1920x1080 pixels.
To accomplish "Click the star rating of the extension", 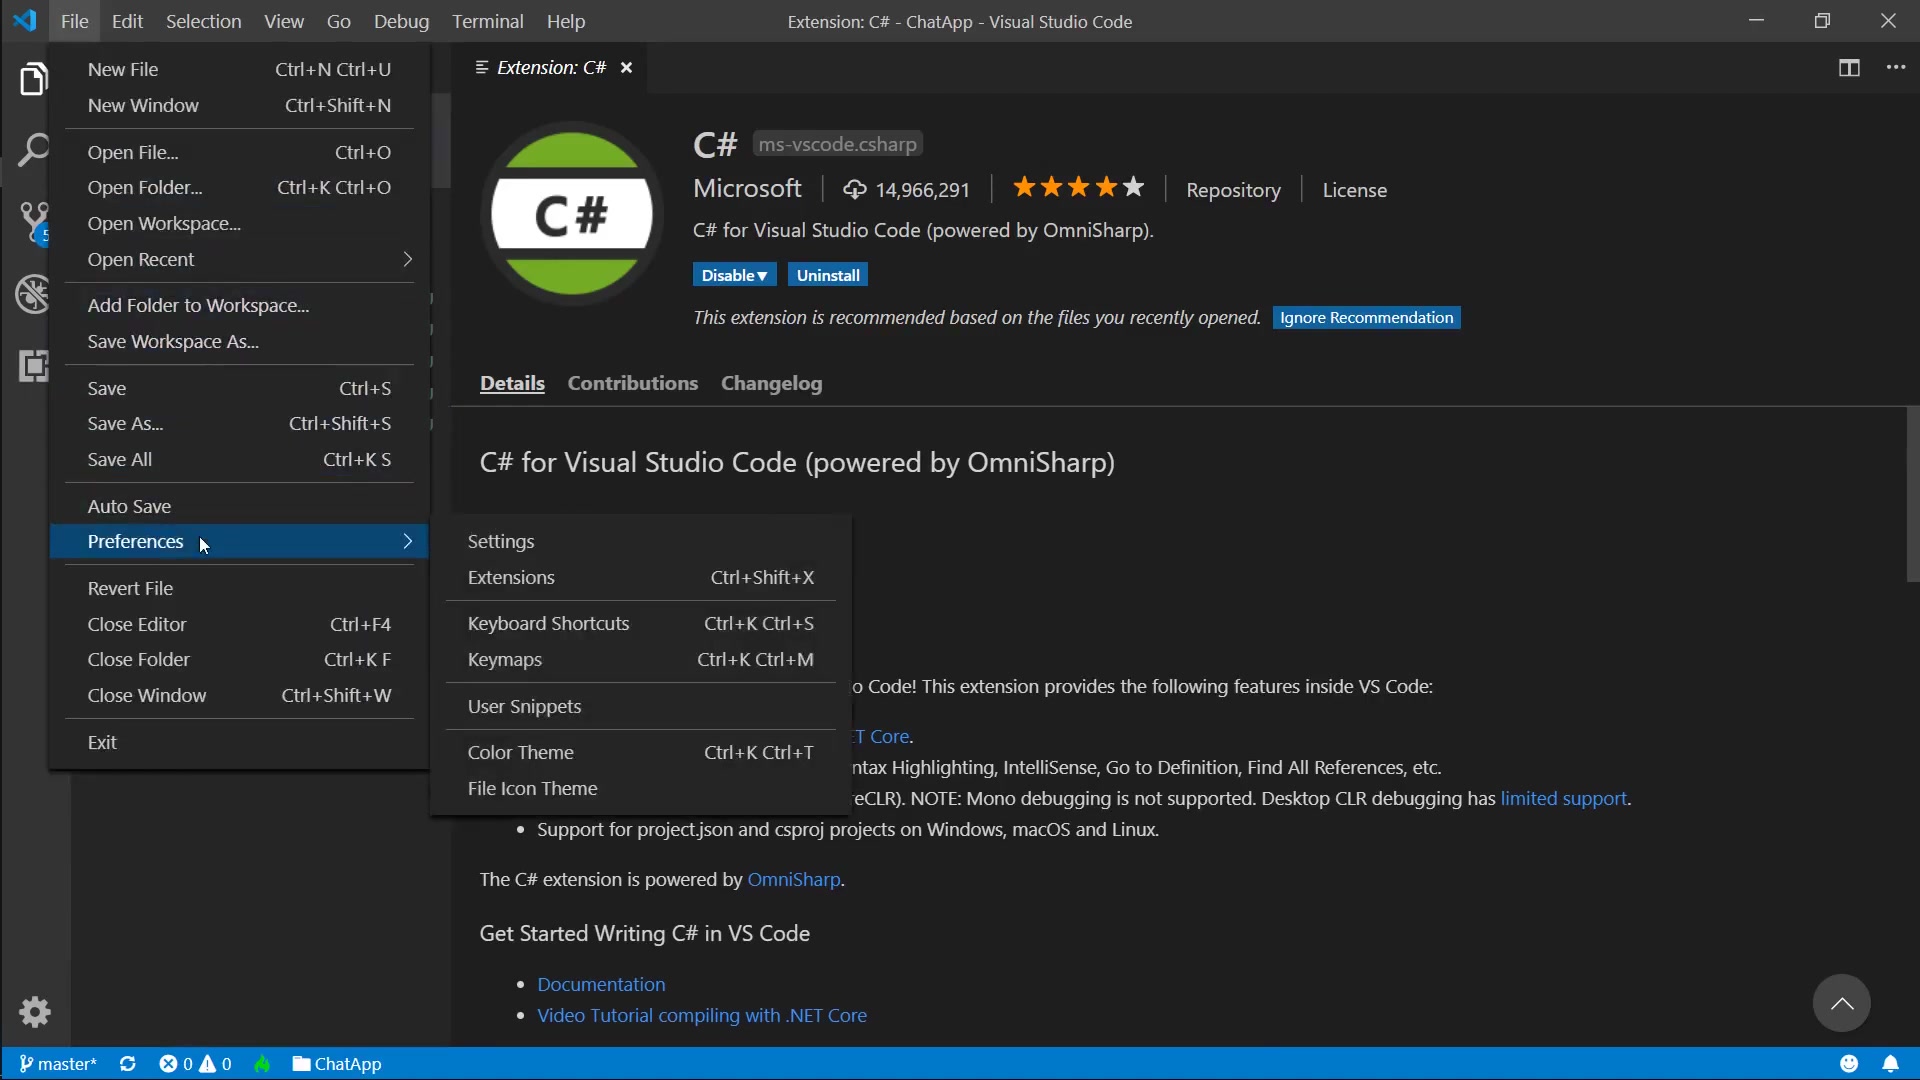I will click(1078, 188).
